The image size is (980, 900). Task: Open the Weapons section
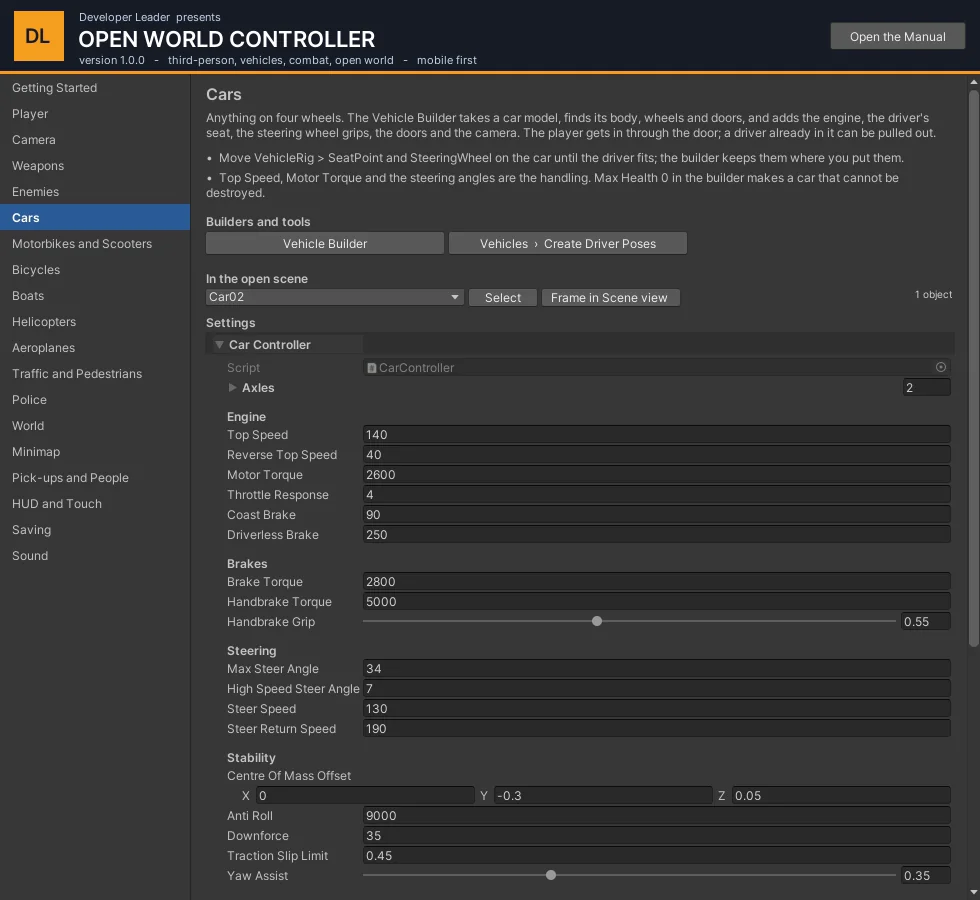coord(95,166)
